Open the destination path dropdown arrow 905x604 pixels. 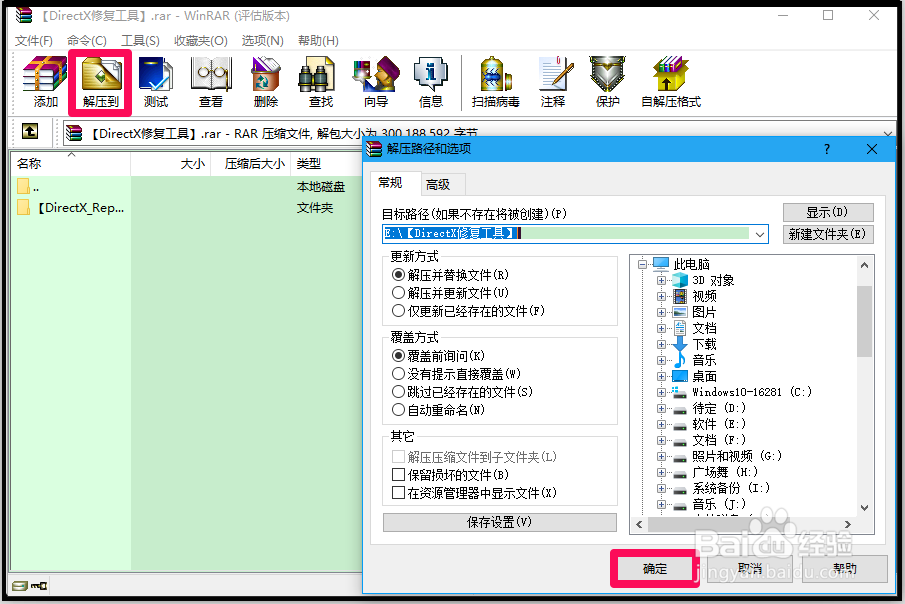(760, 234)
